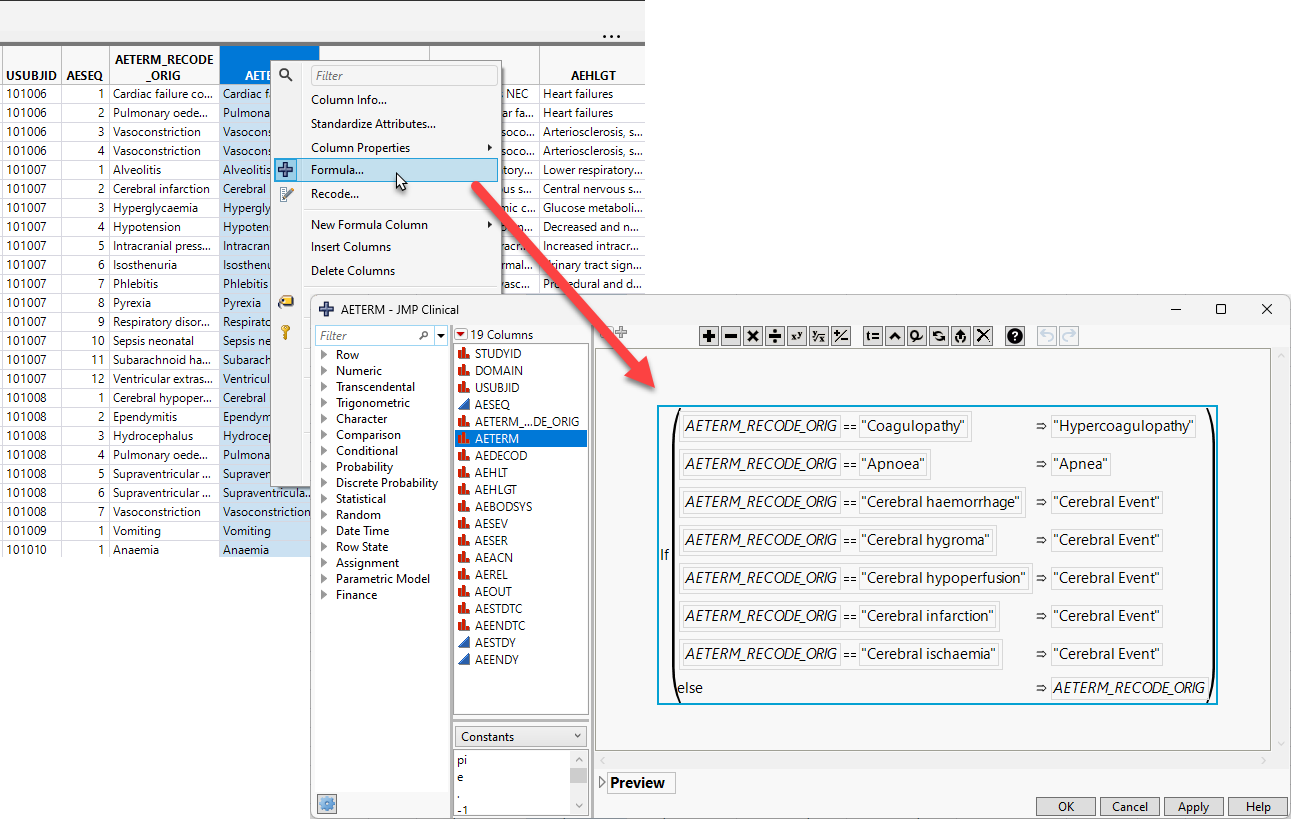Select the AEDECOD column in the list
Image resolution: width=1291 pixels, height=819 pixels.
[x=520, y=455]
